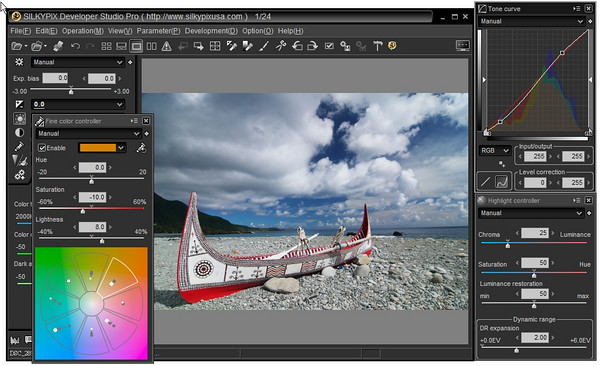
Task: Open the Help menu
Action: point(290,31)
